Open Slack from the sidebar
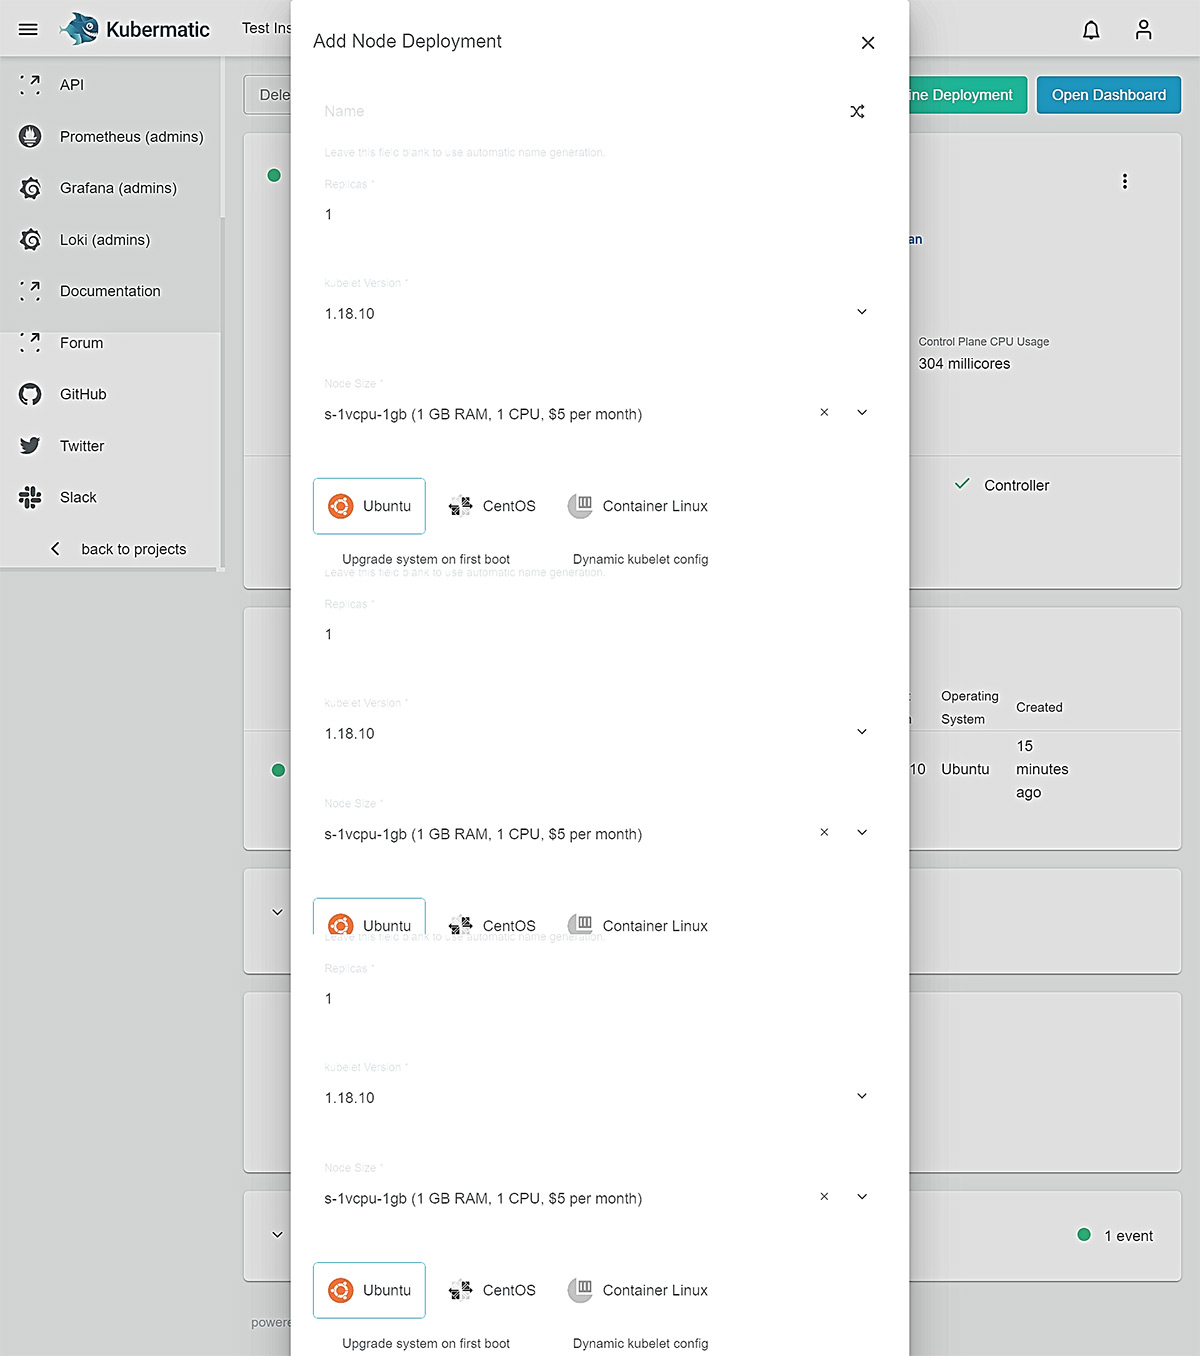 [77, 497]
